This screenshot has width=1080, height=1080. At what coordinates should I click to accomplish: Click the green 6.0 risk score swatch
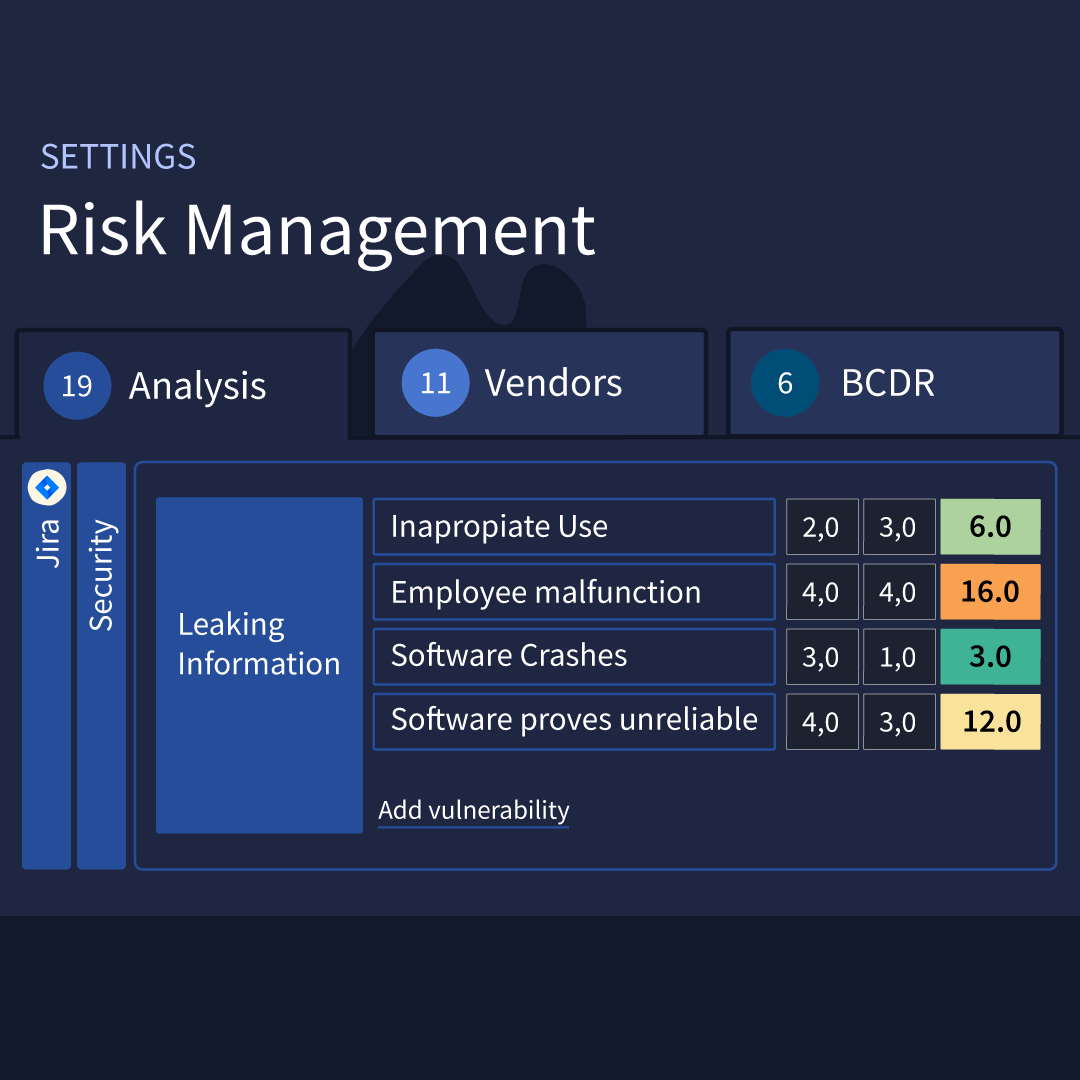point(990,527)
